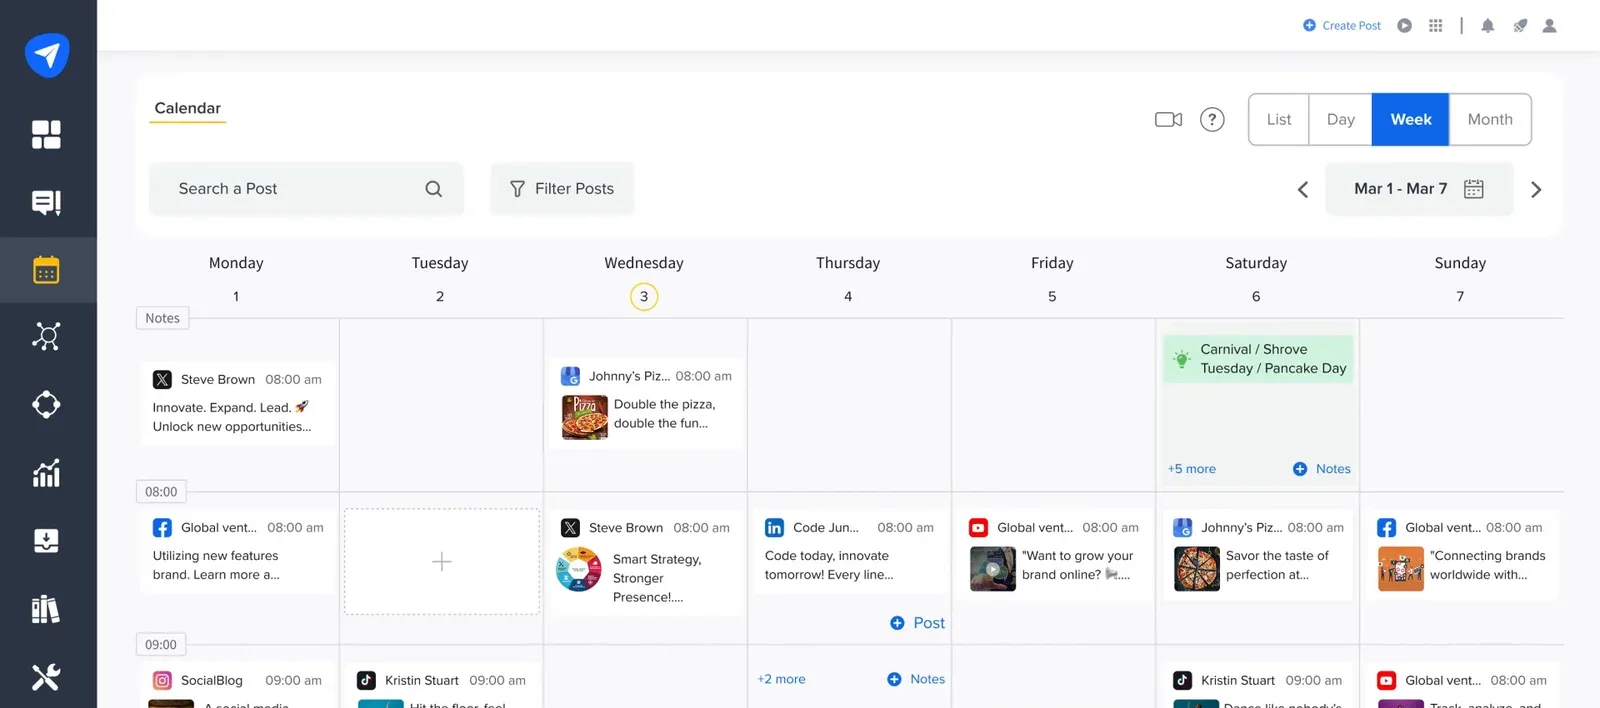This screenshot has height=708, width=1600.
Task: Open Steve Brown post on Monday notes row
Action: pyautogui.click(x=237, y=403)
